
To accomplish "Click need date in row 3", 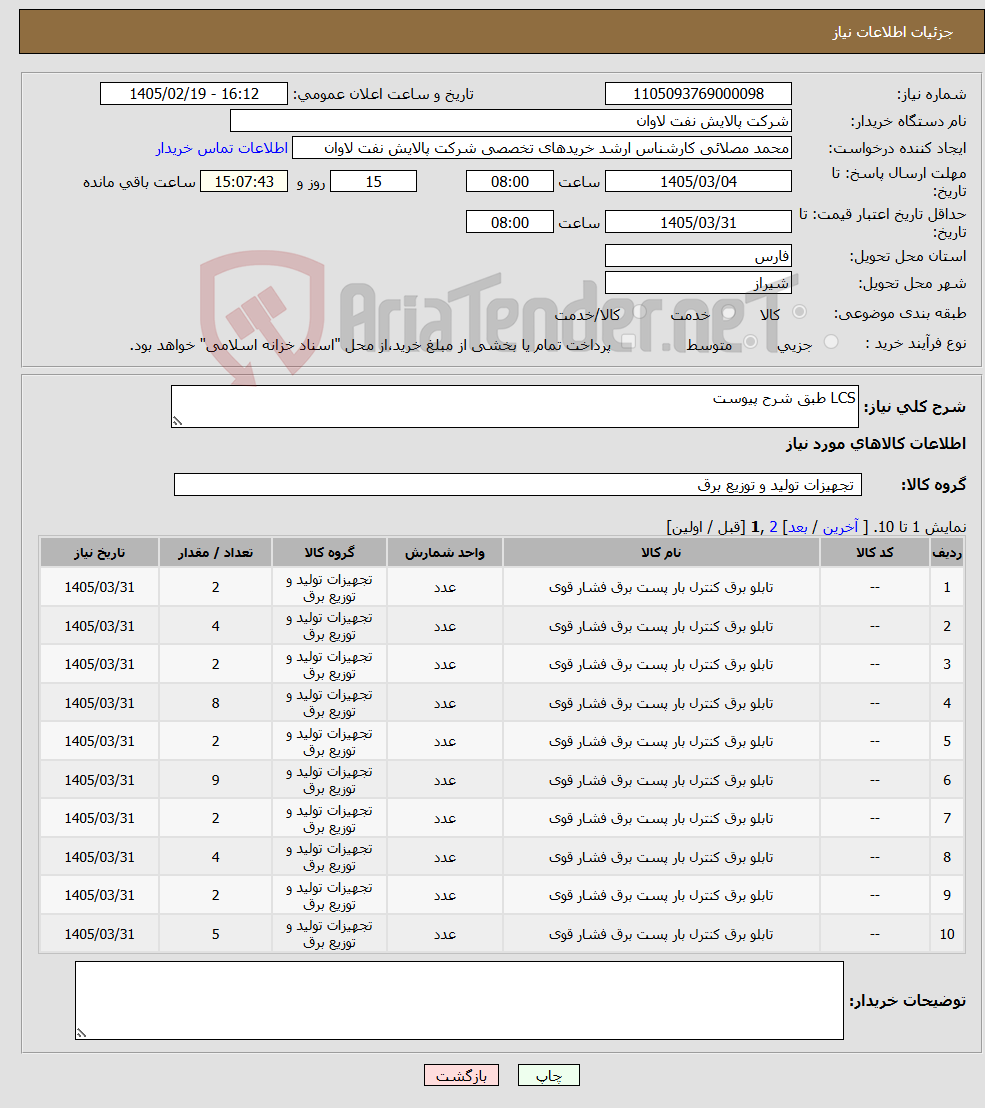I will [x=99, y=664].
